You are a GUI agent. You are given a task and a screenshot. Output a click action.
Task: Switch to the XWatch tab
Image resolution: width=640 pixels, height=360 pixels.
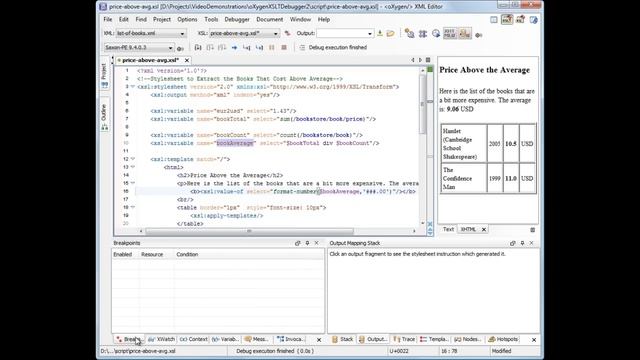162,339
